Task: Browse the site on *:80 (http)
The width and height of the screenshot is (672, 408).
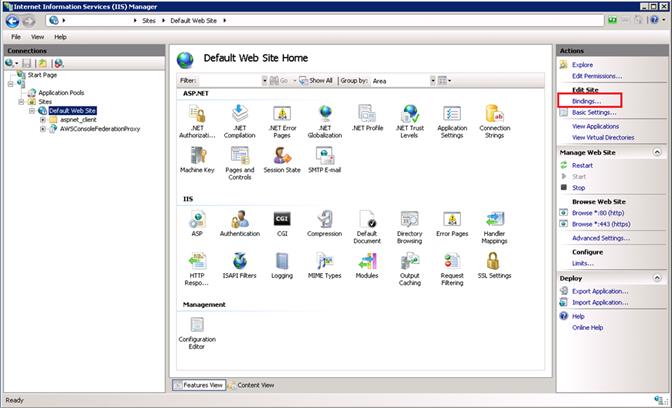Action: [598, 213]
